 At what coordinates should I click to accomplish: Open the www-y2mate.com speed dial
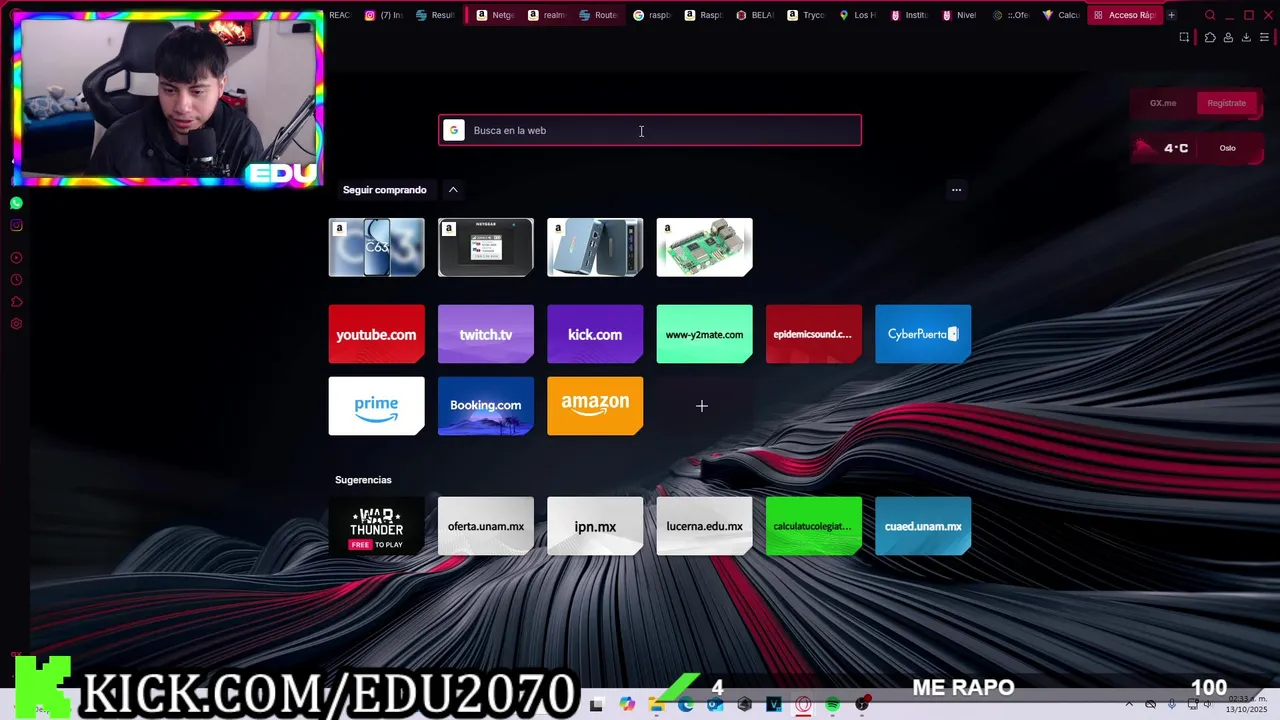click(x=704, y=334)
